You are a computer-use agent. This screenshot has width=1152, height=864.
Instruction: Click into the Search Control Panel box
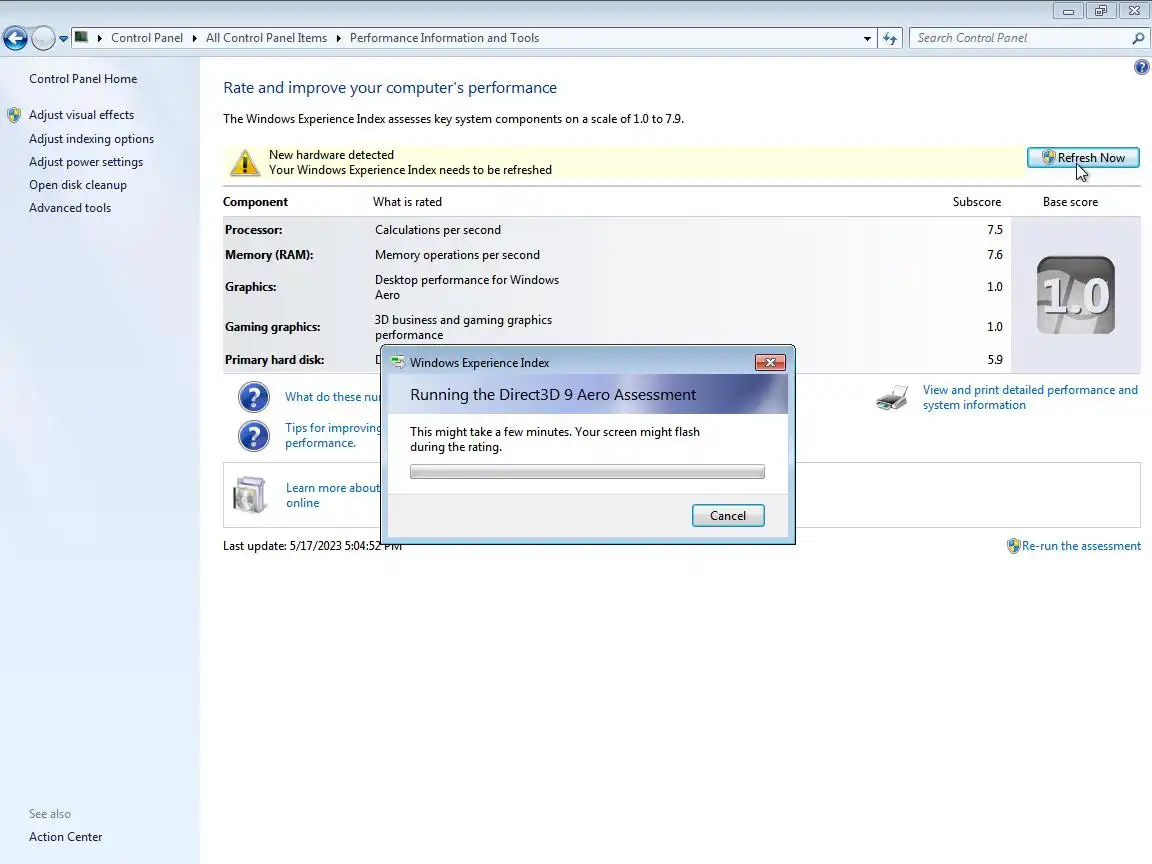tap(1021, 38)
